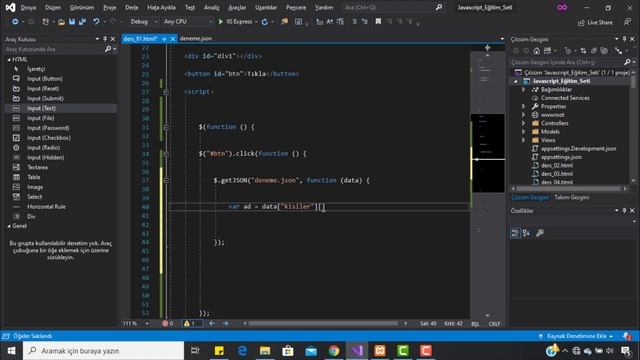
Task: Open the Debug configuration dropdown
Action: (144, 22)
